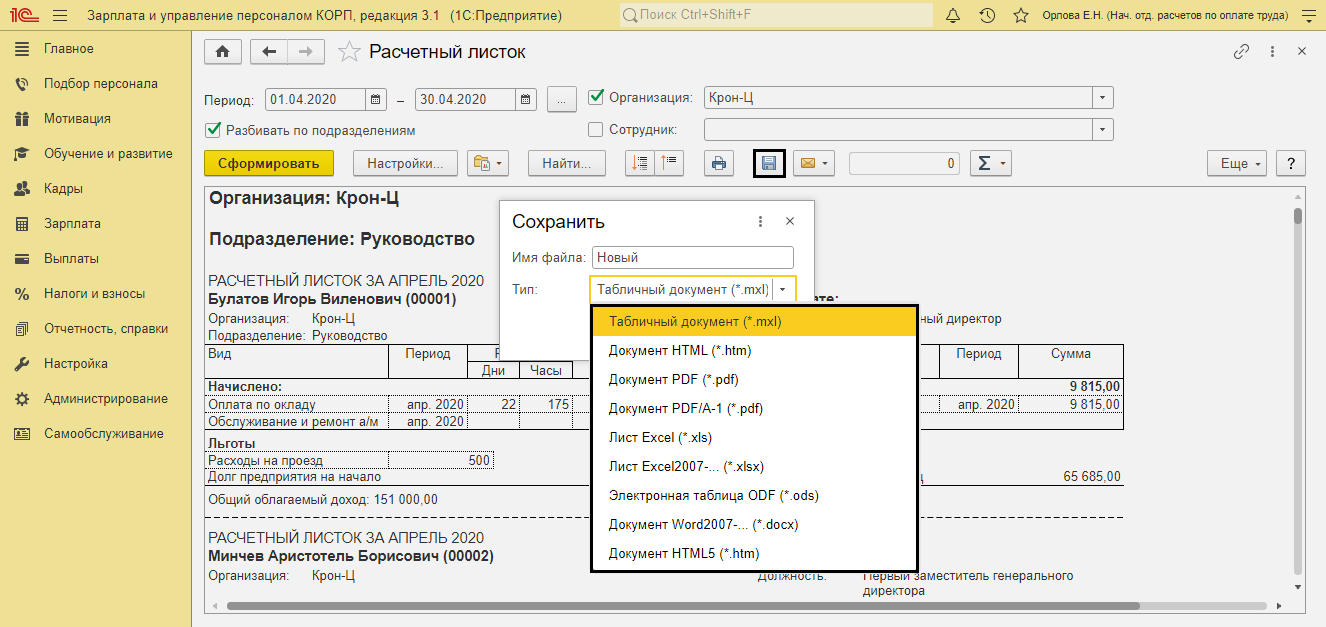Image resolution: width=1326 pixels, height=627 pixels.
Task: Click the home page button
Action: pos(222,52)
